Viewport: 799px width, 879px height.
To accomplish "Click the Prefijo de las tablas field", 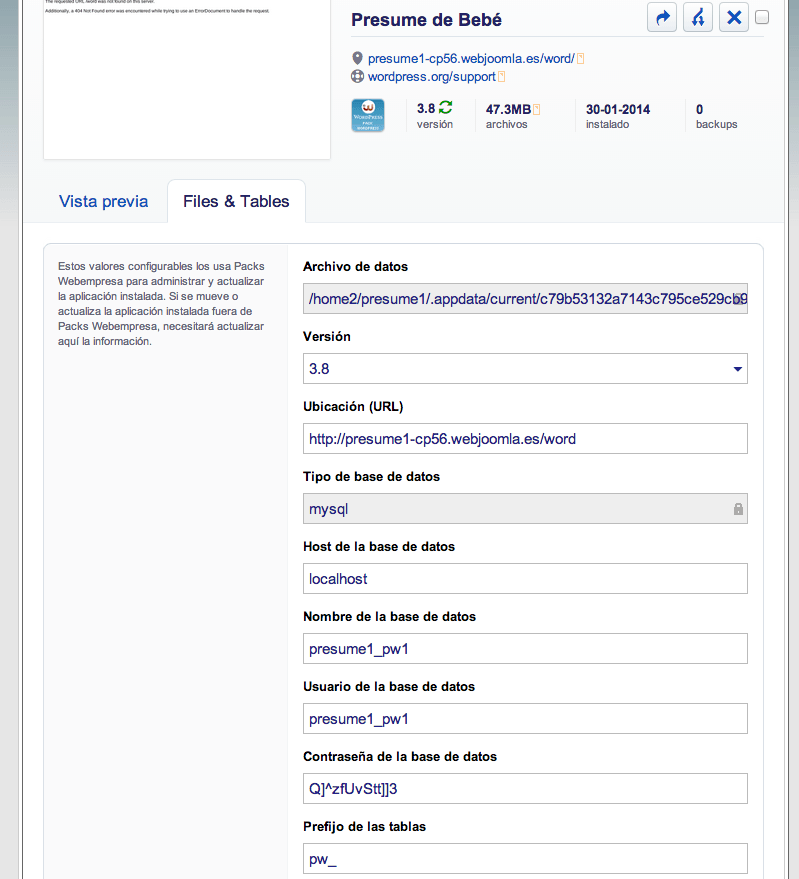I will pyautogui.click(x=525, y=858).
